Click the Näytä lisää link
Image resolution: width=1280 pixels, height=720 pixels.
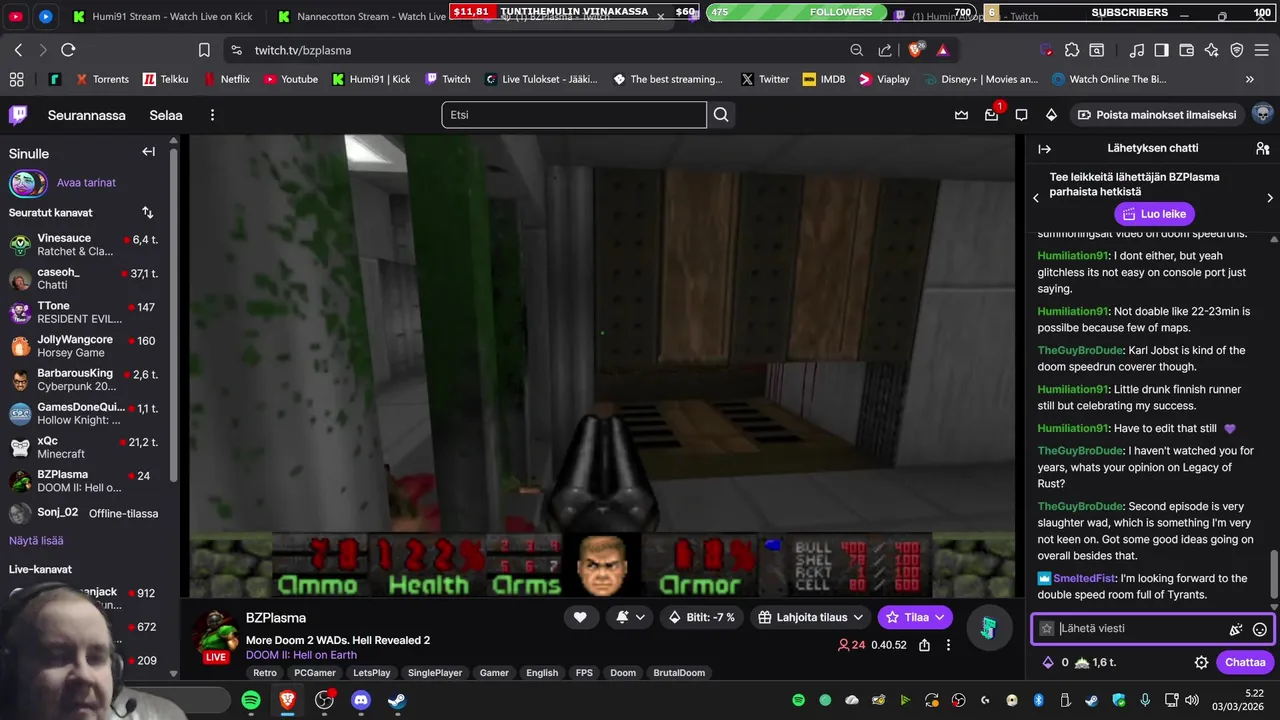(x=36, y=541)
